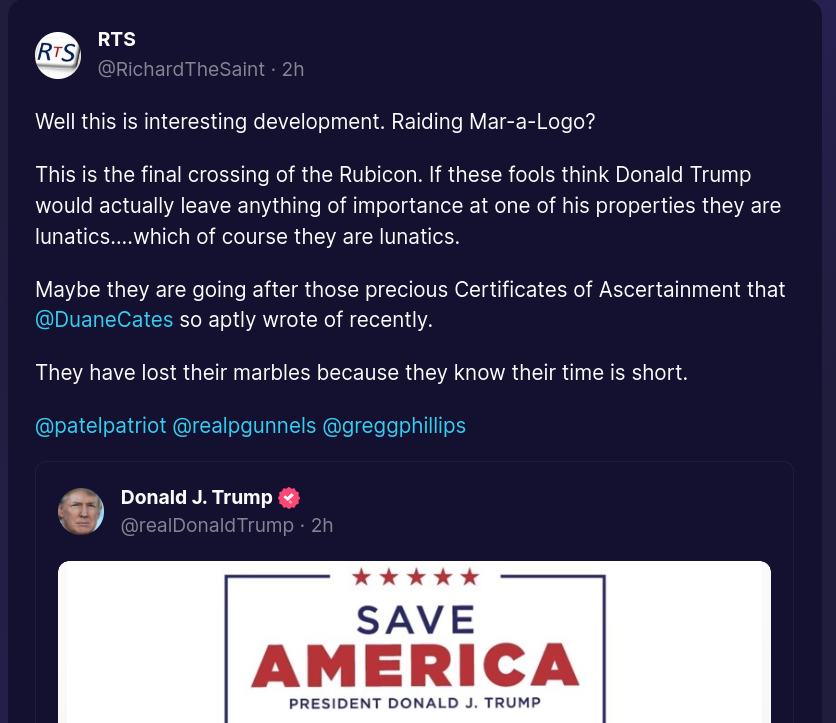This screenshot has width=836, height=723.
Task: Open Donald J. Trump's profile picture
Action: (81, 511)
